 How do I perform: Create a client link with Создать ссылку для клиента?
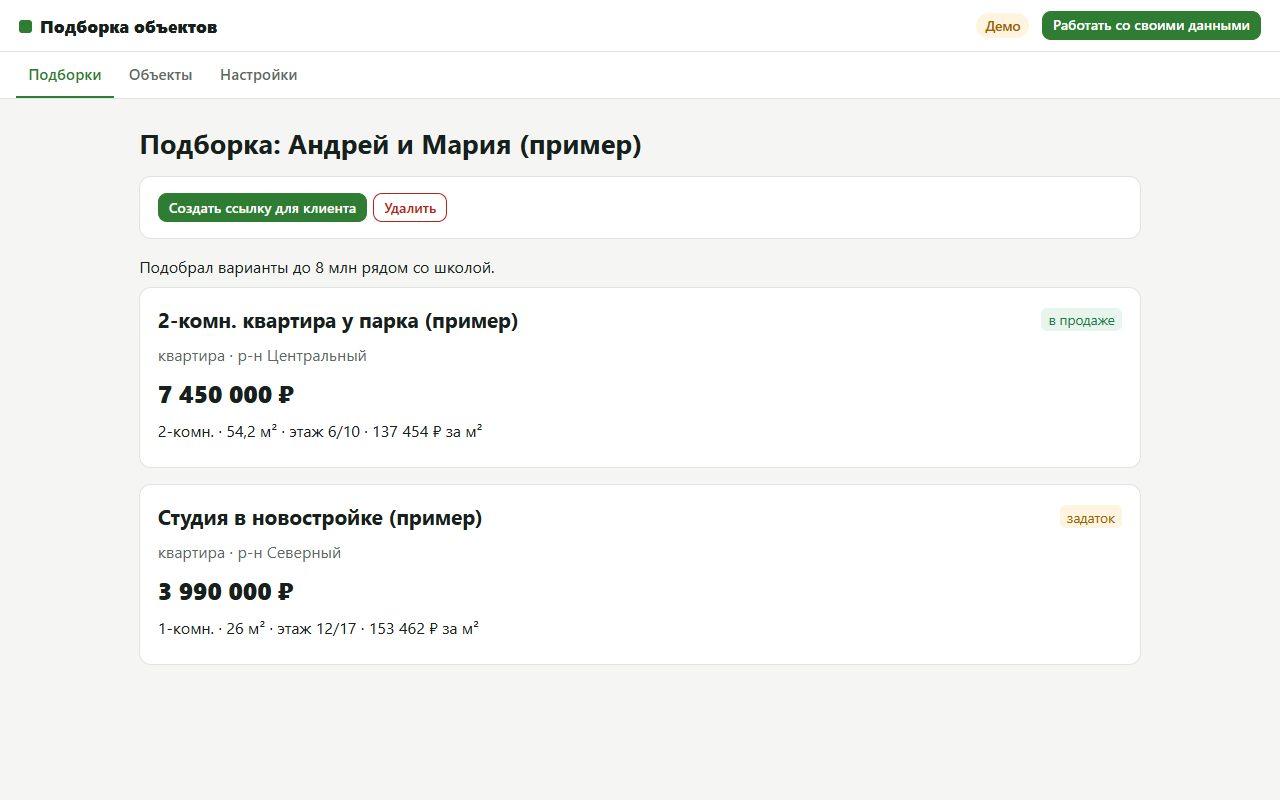pos(262,208)
